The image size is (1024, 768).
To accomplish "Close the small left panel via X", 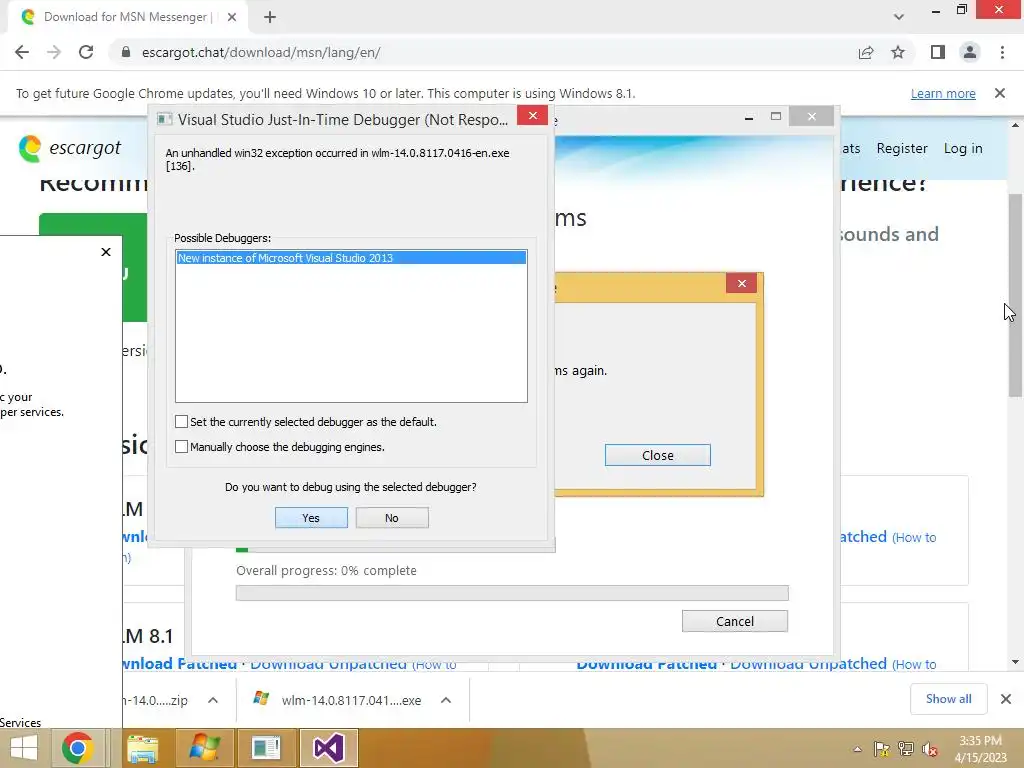I will 106,252.
